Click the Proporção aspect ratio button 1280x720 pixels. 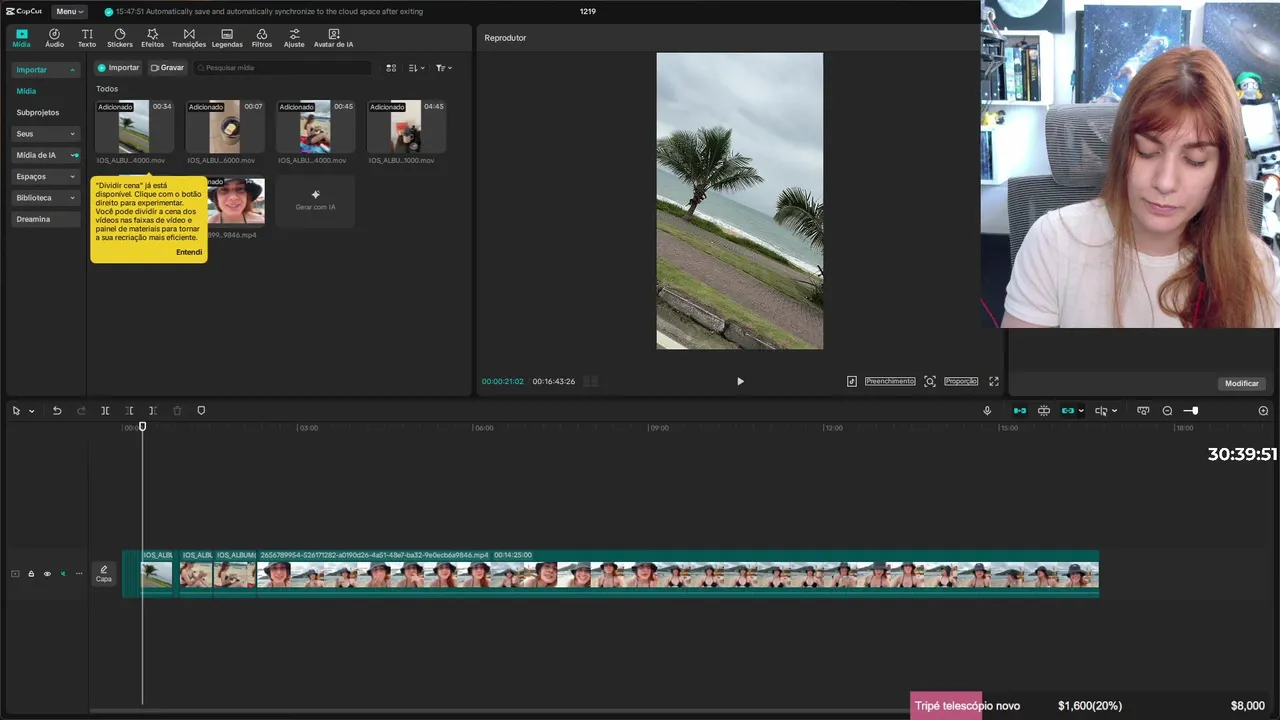961,381
